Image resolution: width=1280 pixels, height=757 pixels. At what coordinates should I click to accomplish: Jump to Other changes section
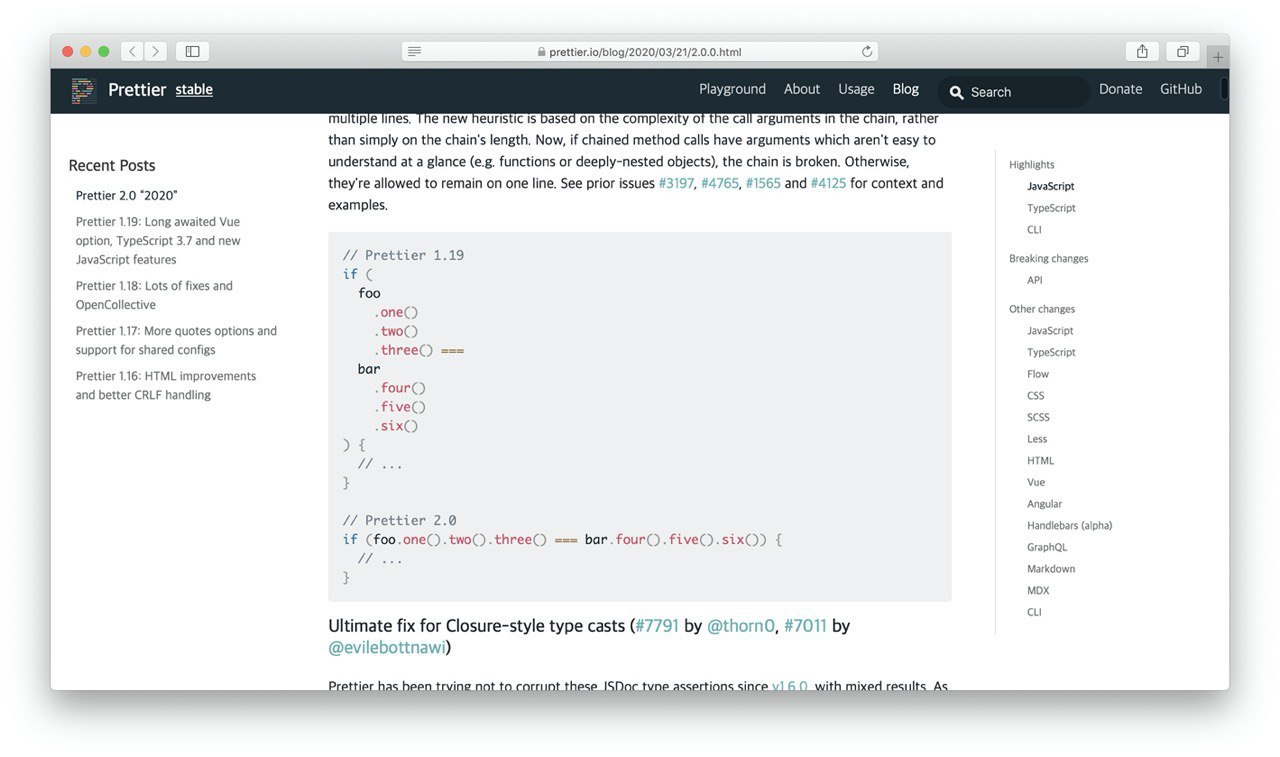[x=1042, y=310]
